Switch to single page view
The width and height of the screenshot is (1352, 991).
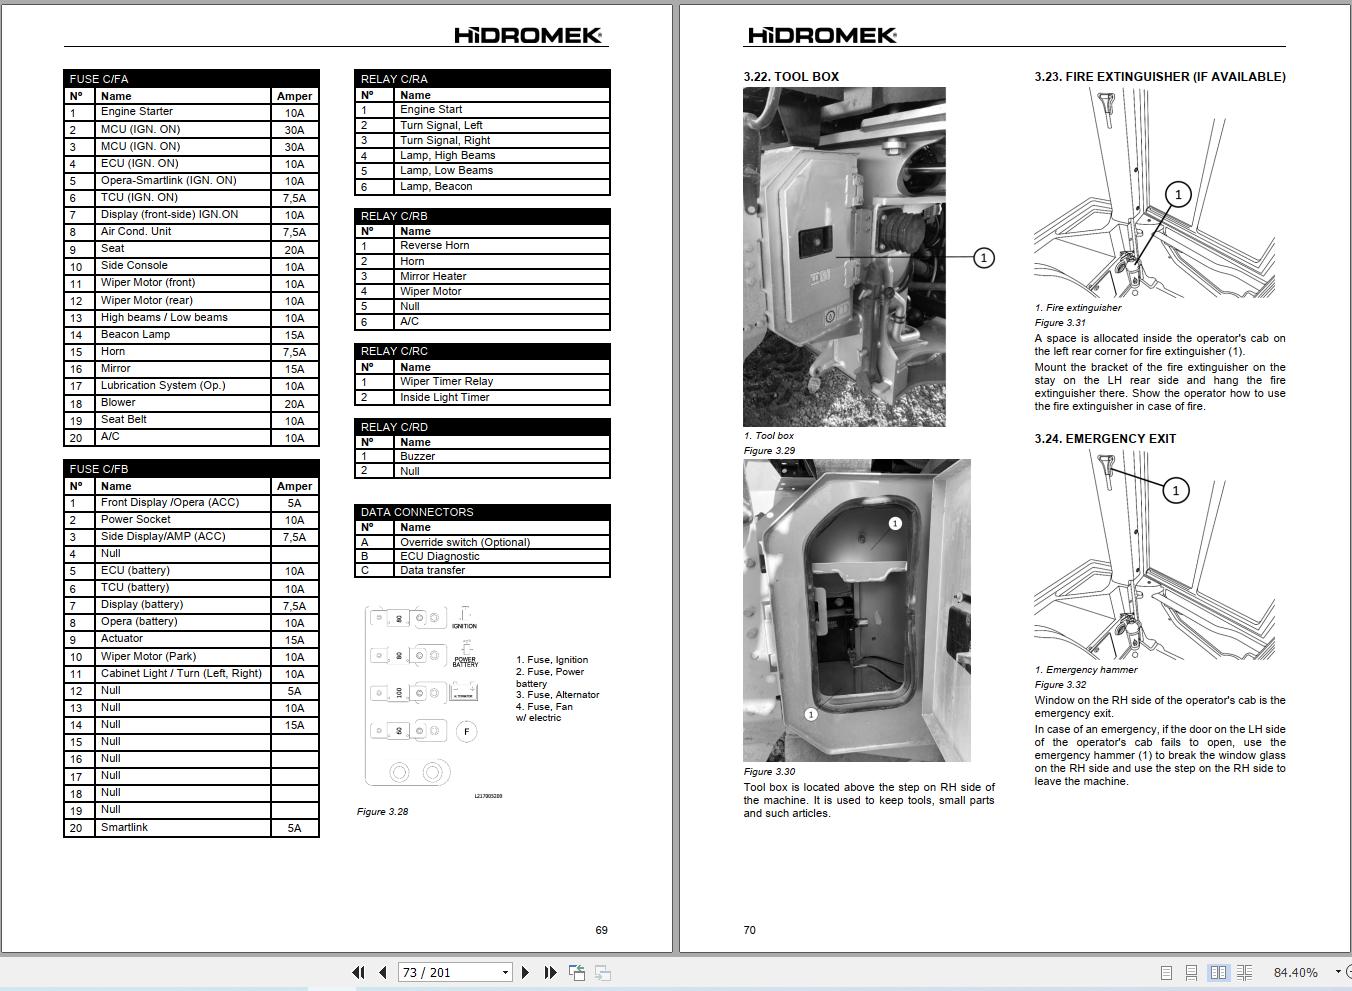coord(1166,972)
